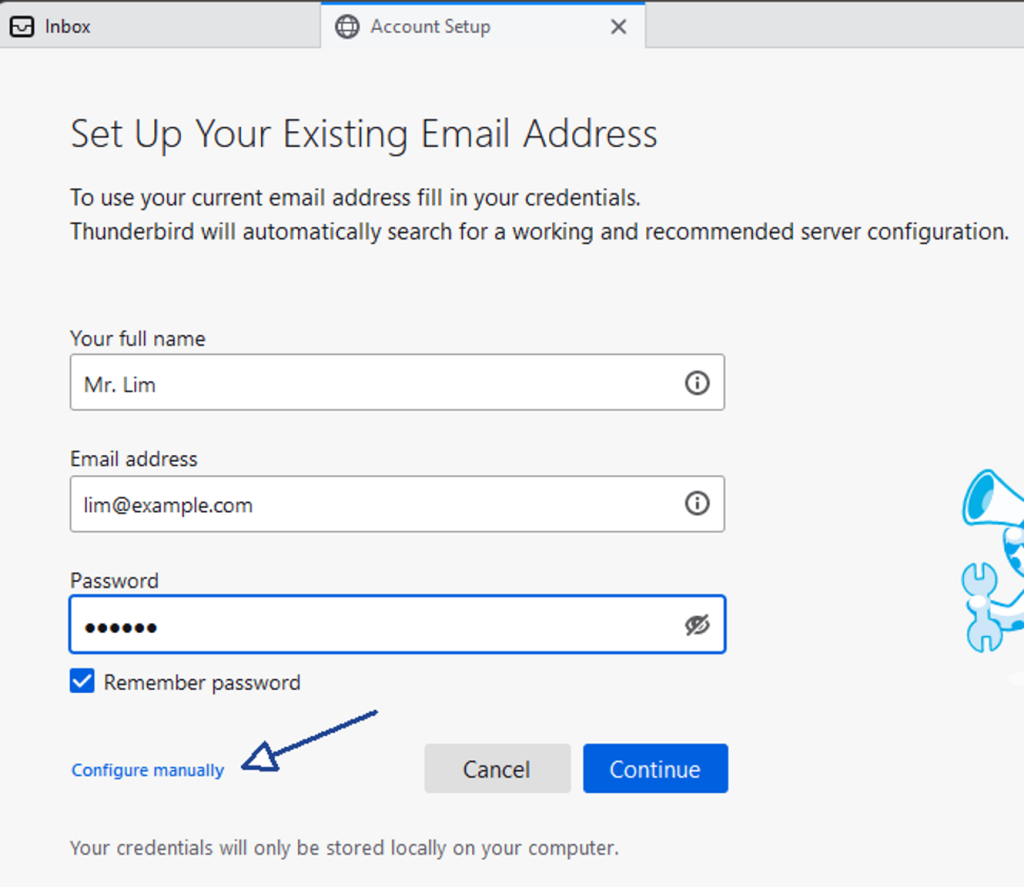This screenshot has width=1024, height=887.
Task: Click the blue Continue button
Action: point(655,769)
